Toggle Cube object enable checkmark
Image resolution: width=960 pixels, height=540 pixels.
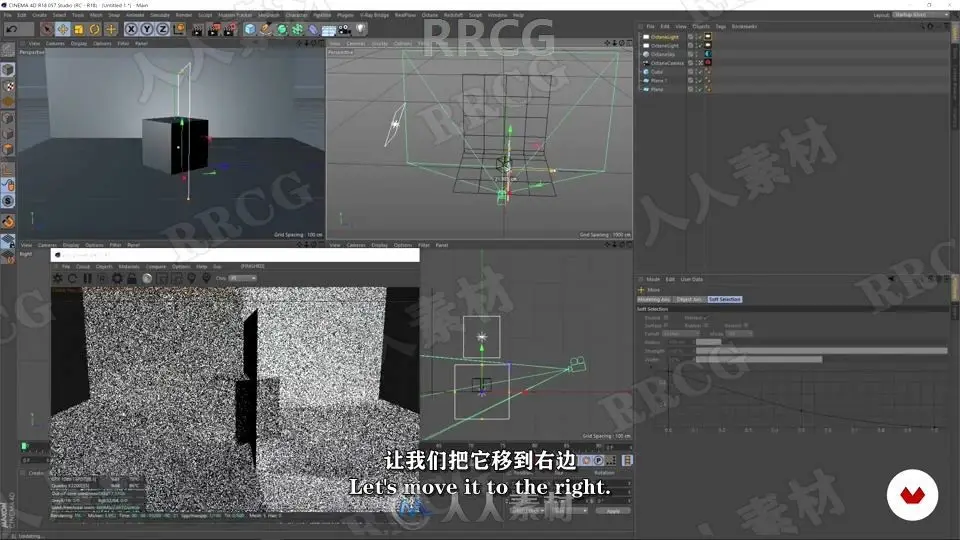coord(699,72)
